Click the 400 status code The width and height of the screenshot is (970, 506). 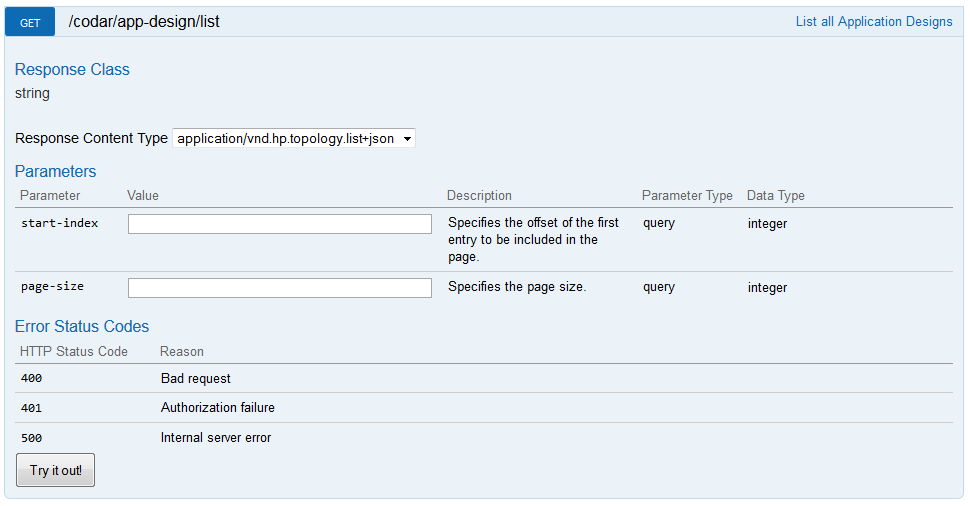[32, 378]
